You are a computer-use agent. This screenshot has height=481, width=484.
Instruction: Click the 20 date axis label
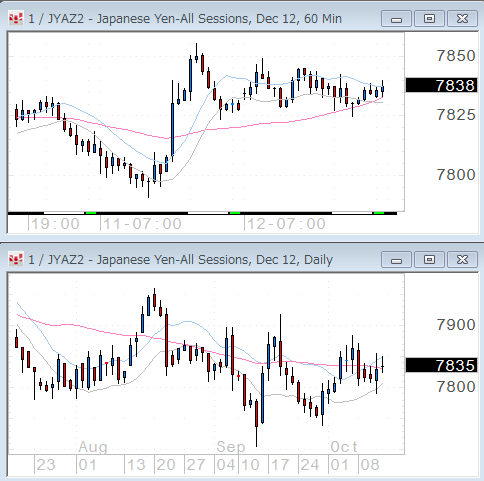[166, 465]
